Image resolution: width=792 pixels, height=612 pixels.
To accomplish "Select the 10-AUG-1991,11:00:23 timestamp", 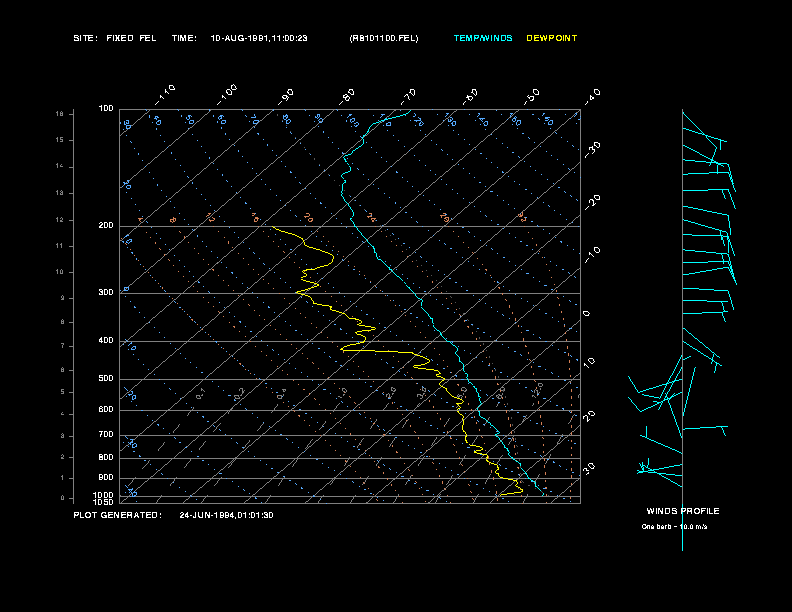I will [259, 38].
